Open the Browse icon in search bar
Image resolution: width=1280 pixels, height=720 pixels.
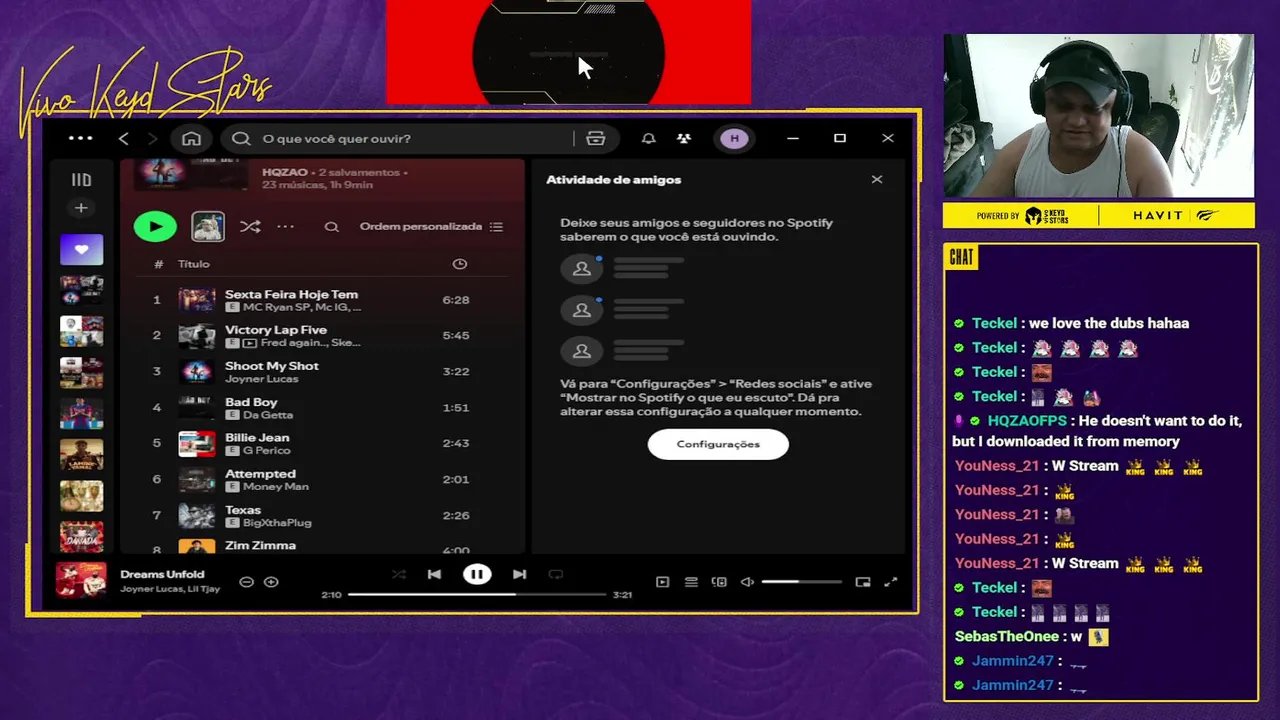point(595,138)
